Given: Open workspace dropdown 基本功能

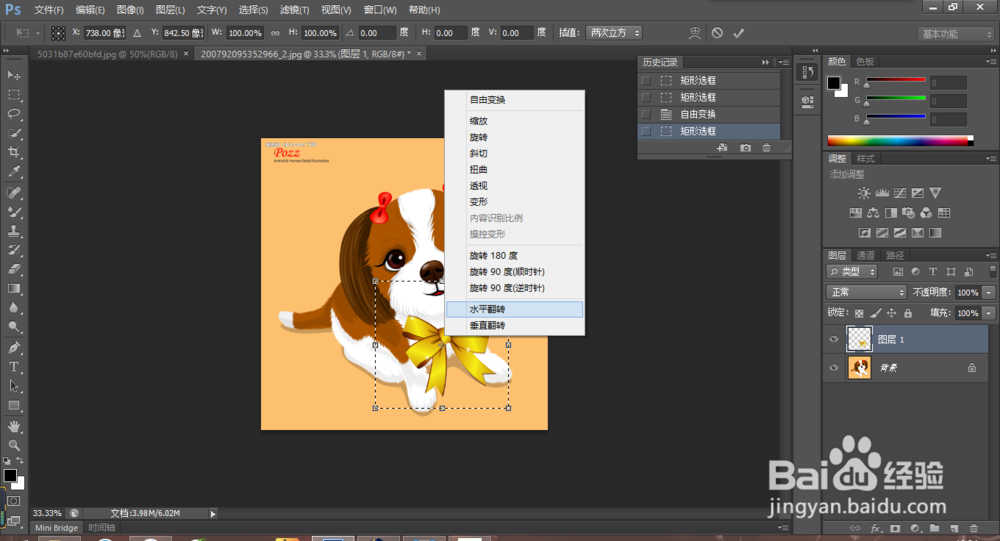Looking at the screenshot, I should pos(957,34).
